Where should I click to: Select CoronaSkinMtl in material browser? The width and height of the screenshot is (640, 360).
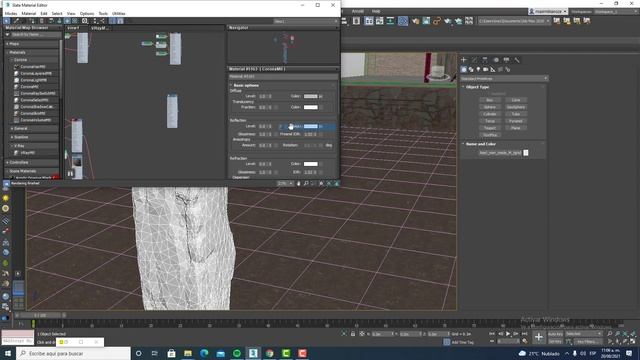(33, 113)
